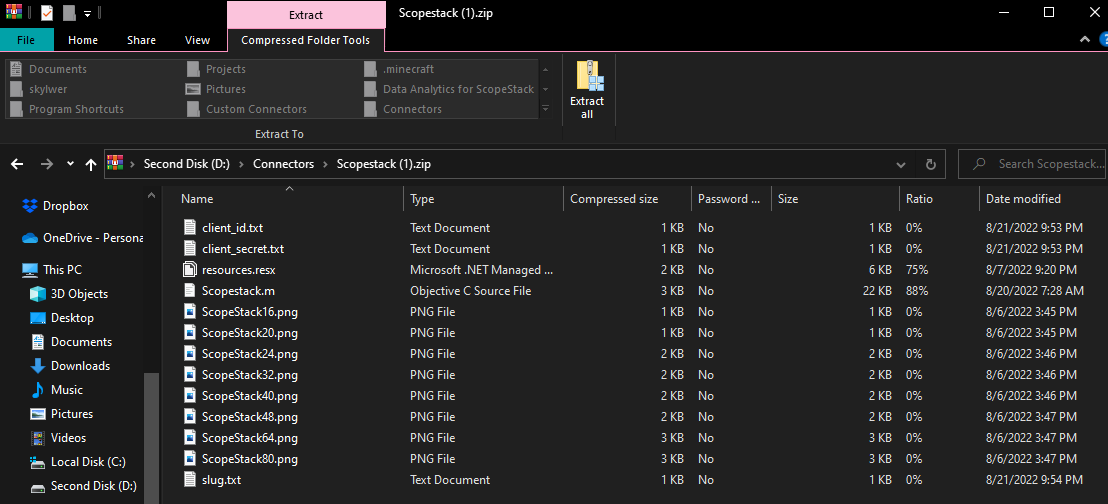The image size is (1108, 504).
Task: Select the ScopeStack32.png file icon
Action: point(189,375)
